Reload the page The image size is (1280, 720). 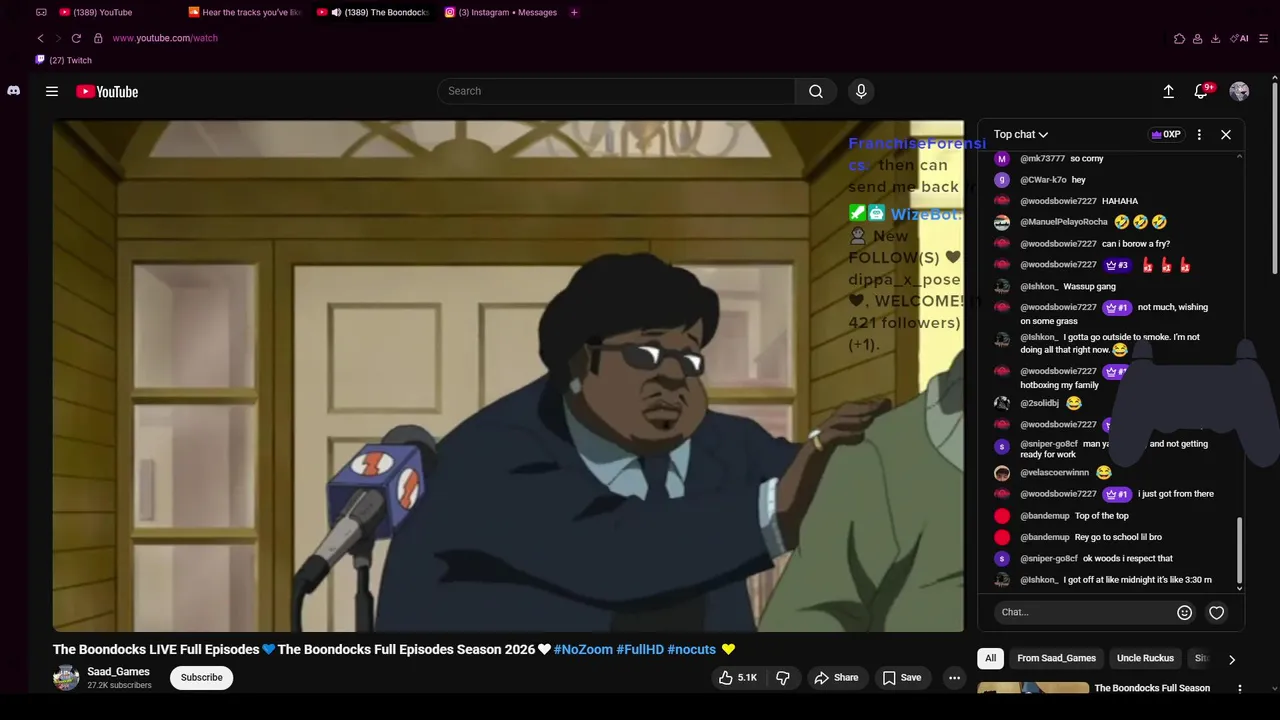76,38
